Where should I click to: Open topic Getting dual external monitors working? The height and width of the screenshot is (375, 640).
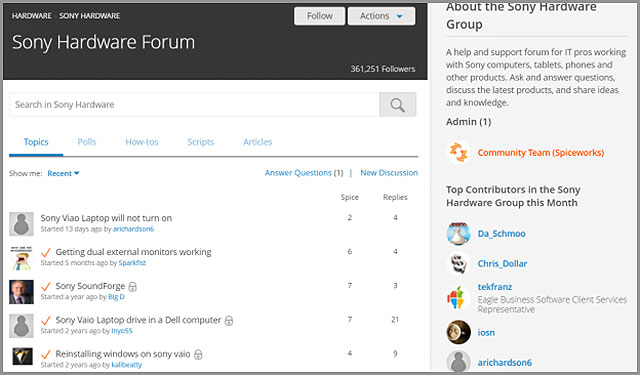pos(133,252)
